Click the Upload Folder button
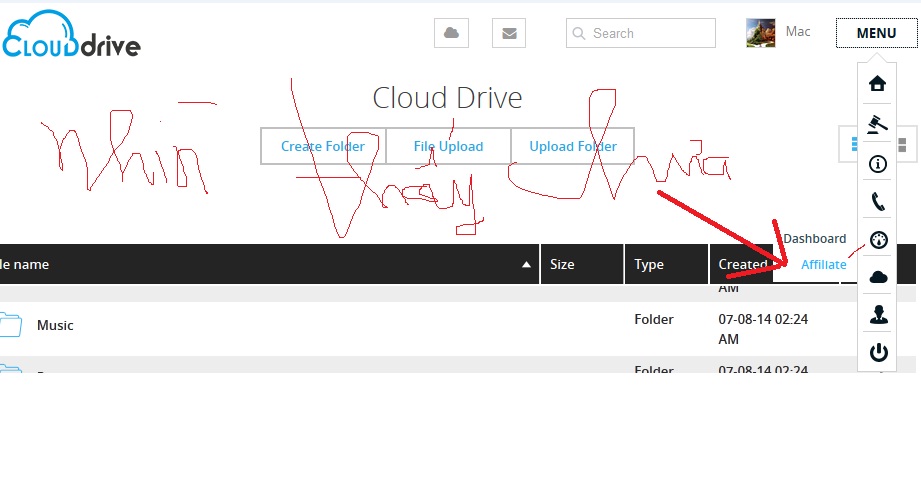Viewport: 921px width, 480px height. (x=573, y=146)
